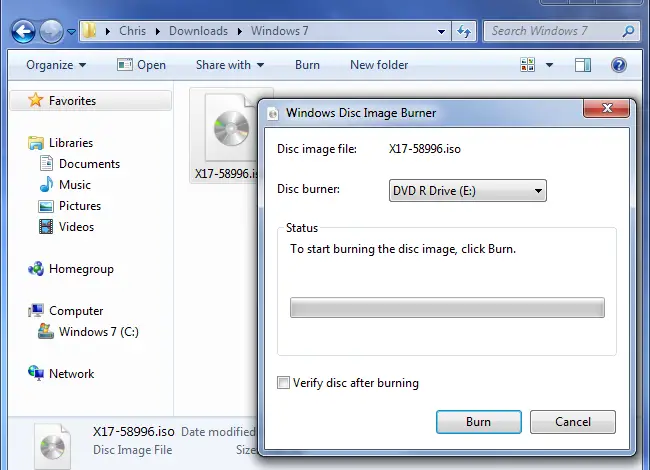650x470 pixels.
Task: Click the search magnifier icon
Action: tap(628, 31)
